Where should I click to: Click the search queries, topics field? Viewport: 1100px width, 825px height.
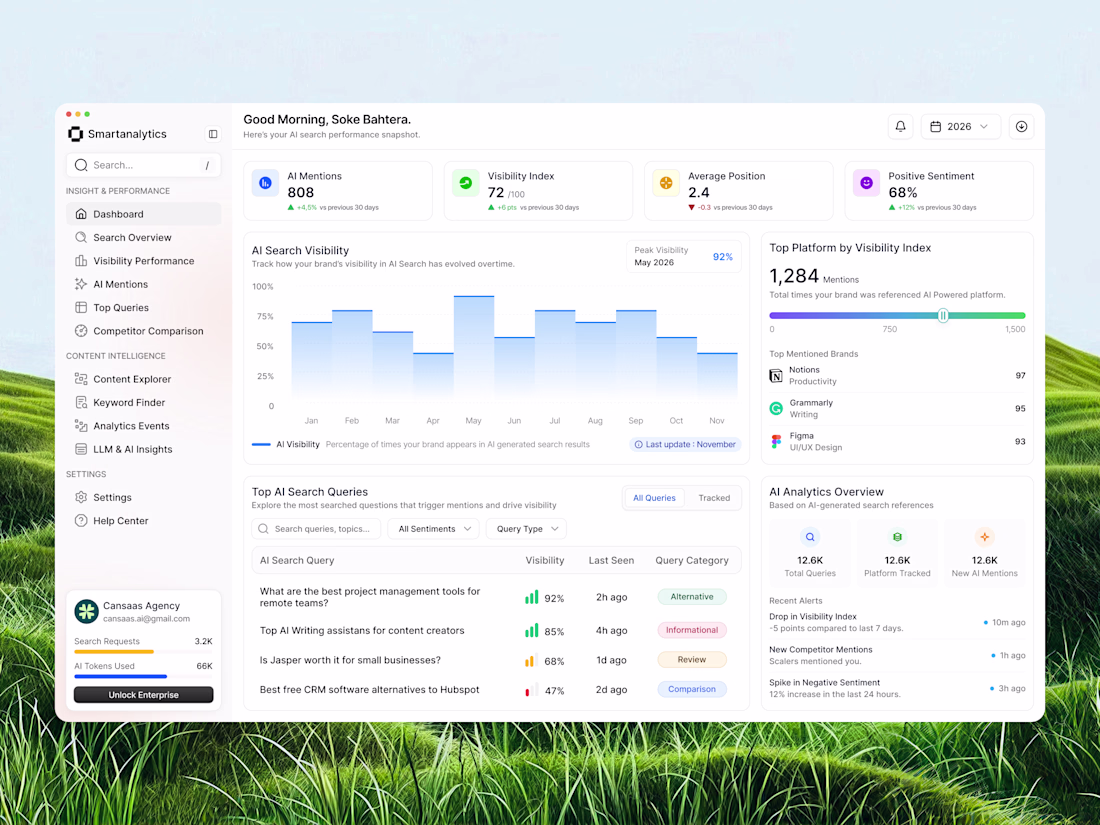tap(316, 529)
